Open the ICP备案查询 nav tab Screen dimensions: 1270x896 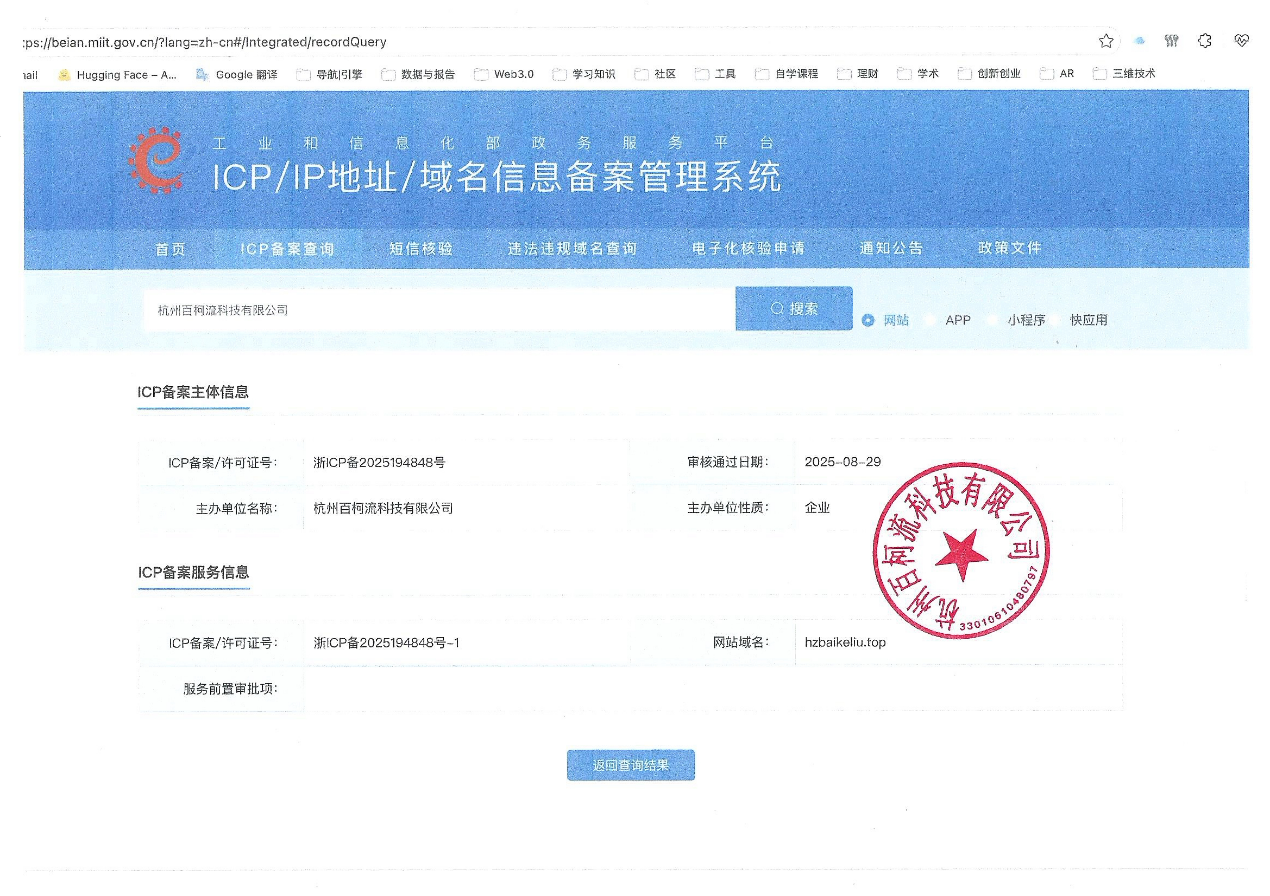(x=287, y=249)
